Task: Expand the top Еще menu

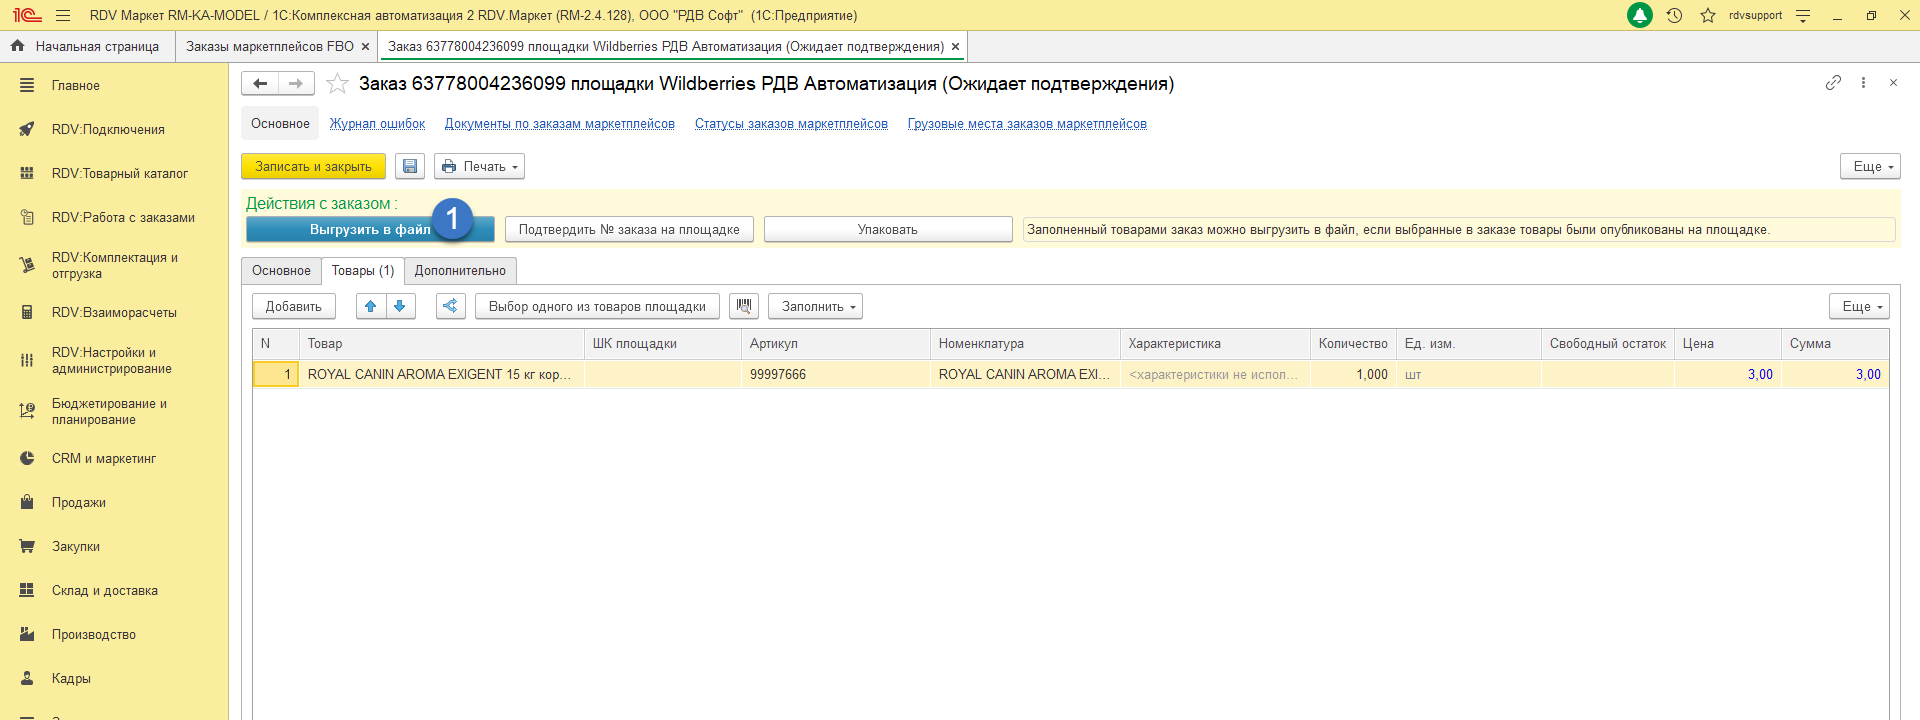Action: point(1870,166)
